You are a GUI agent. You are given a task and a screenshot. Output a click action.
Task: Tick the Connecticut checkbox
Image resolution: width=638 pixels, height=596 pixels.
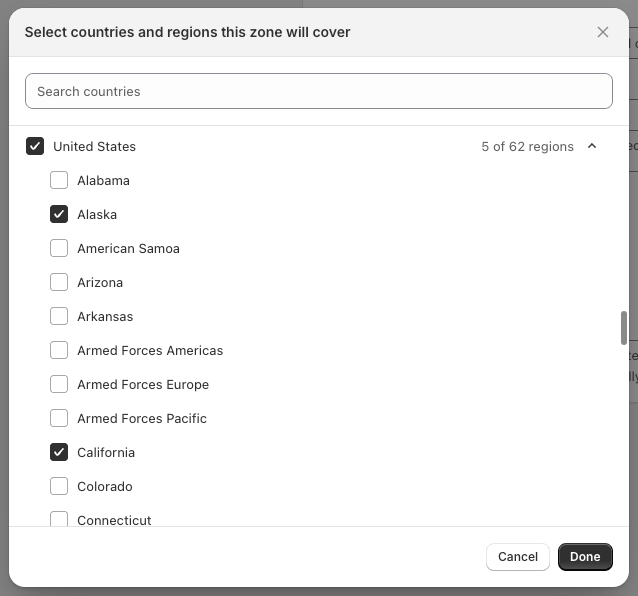[59, 519]
